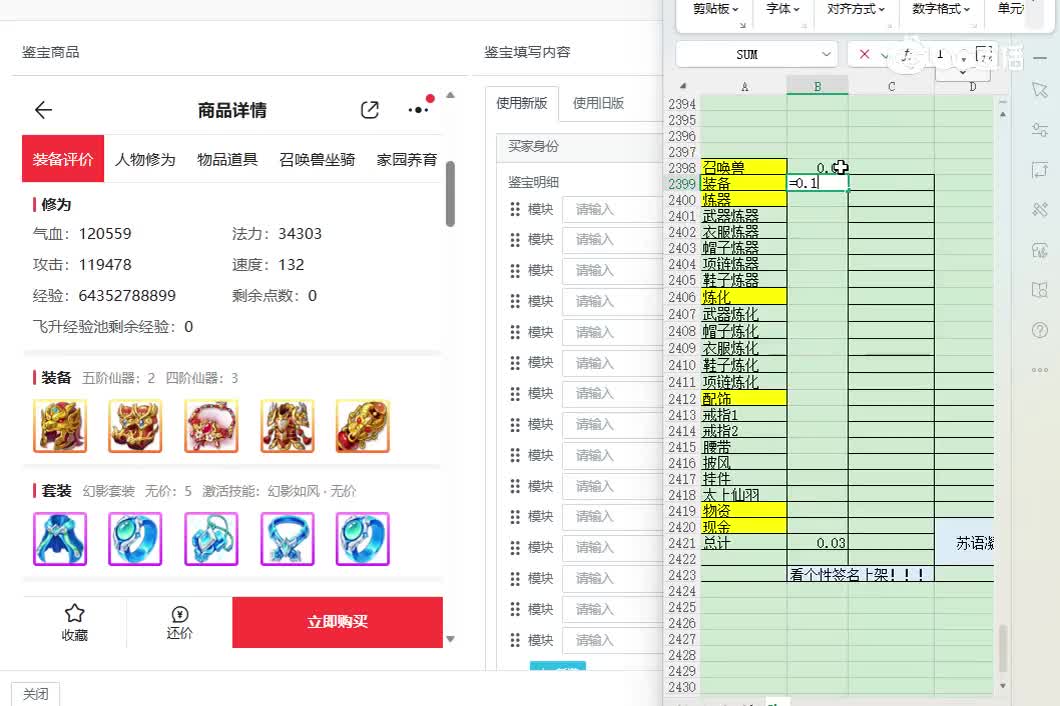Open the settings sliders icon in right sidebar

[1038, 130]
